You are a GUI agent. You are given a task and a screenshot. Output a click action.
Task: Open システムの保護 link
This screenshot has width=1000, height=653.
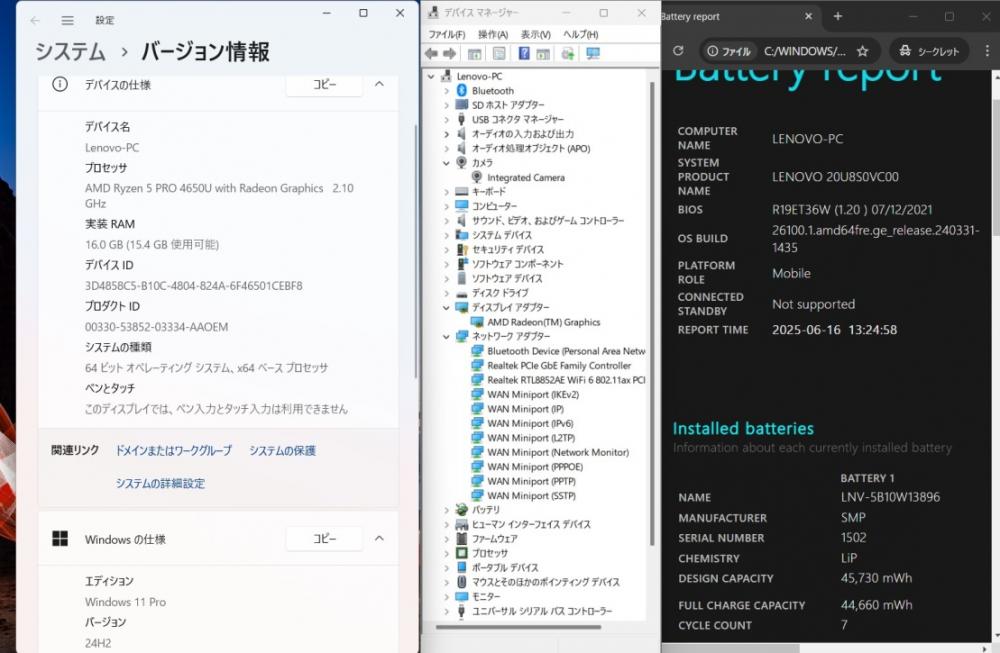coord(283,451)
